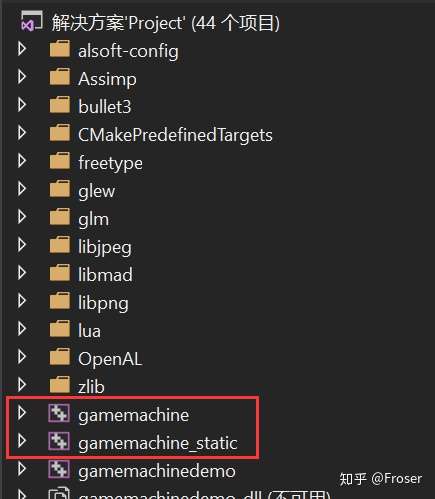Image resolution: width=435 pixels, height=499 pixels.
Task: Expand the Assimp folder node
Action: [x=22, y=77]
